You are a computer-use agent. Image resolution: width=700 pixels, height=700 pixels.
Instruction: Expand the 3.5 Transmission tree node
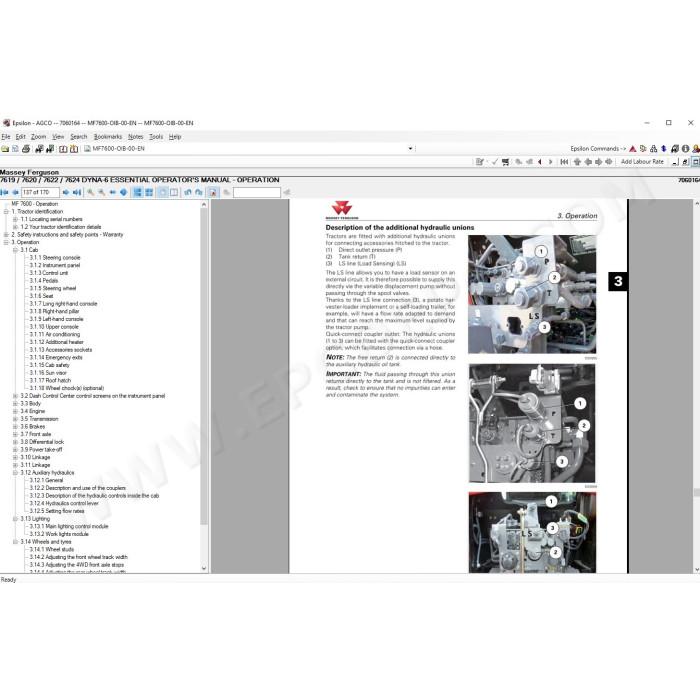15,419
